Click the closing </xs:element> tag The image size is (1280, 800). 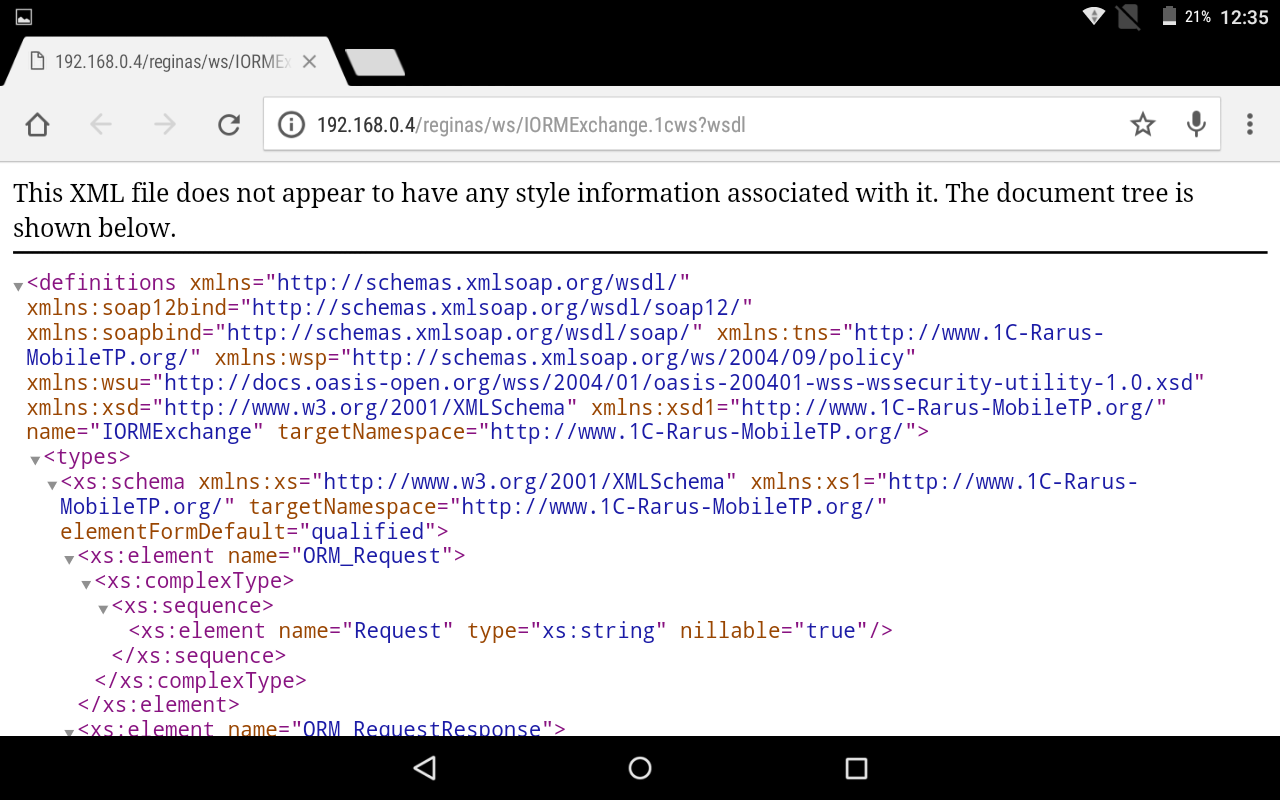tap(159, 705)
